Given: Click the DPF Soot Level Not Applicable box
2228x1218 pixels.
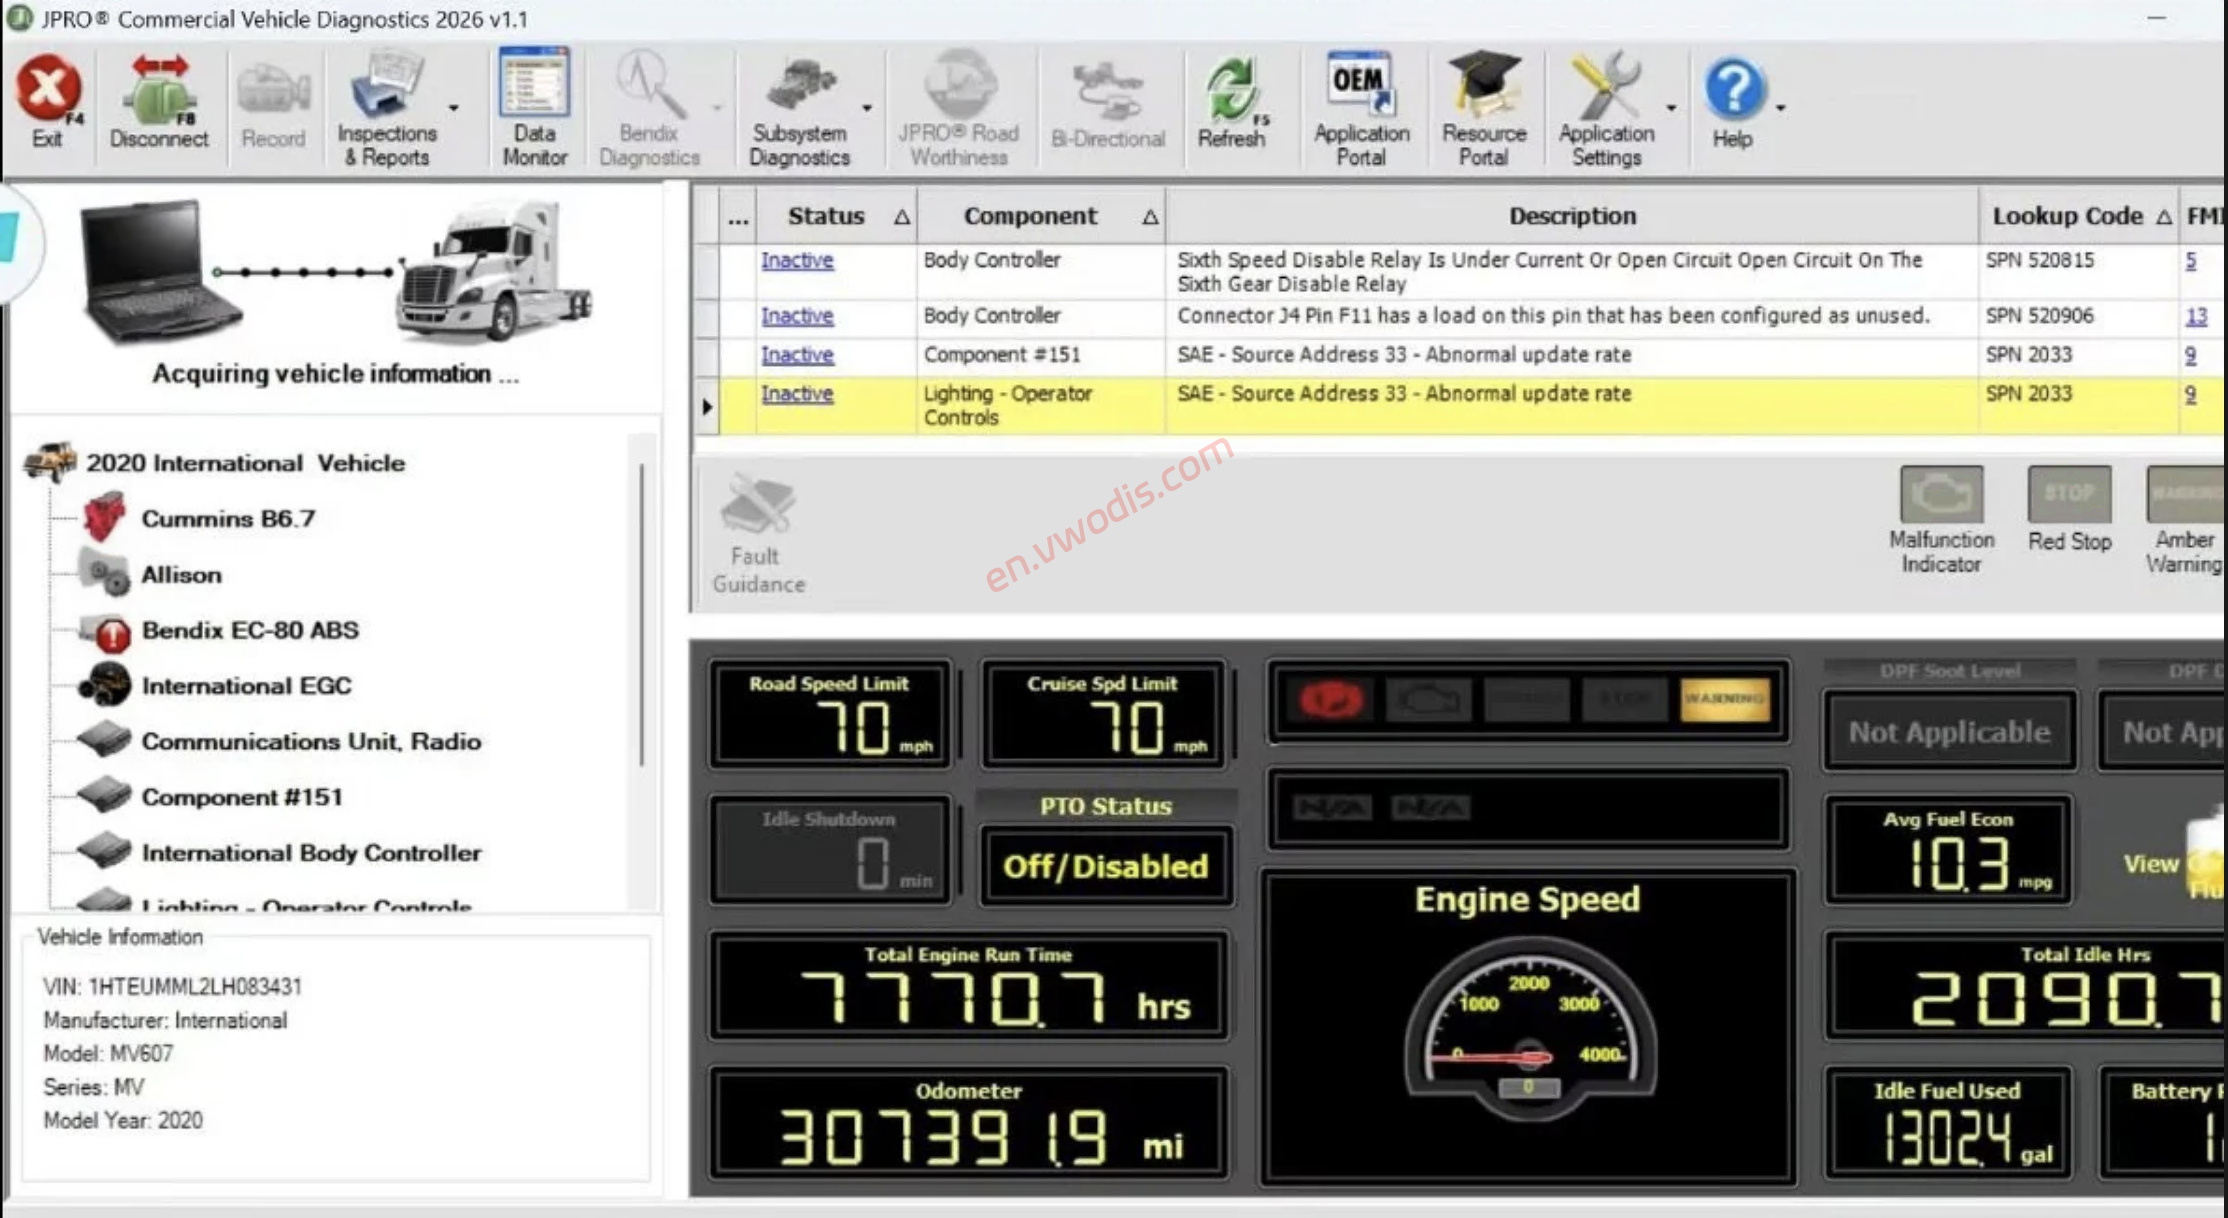Looking at the screenshot, I should [x=1950, y=732].
